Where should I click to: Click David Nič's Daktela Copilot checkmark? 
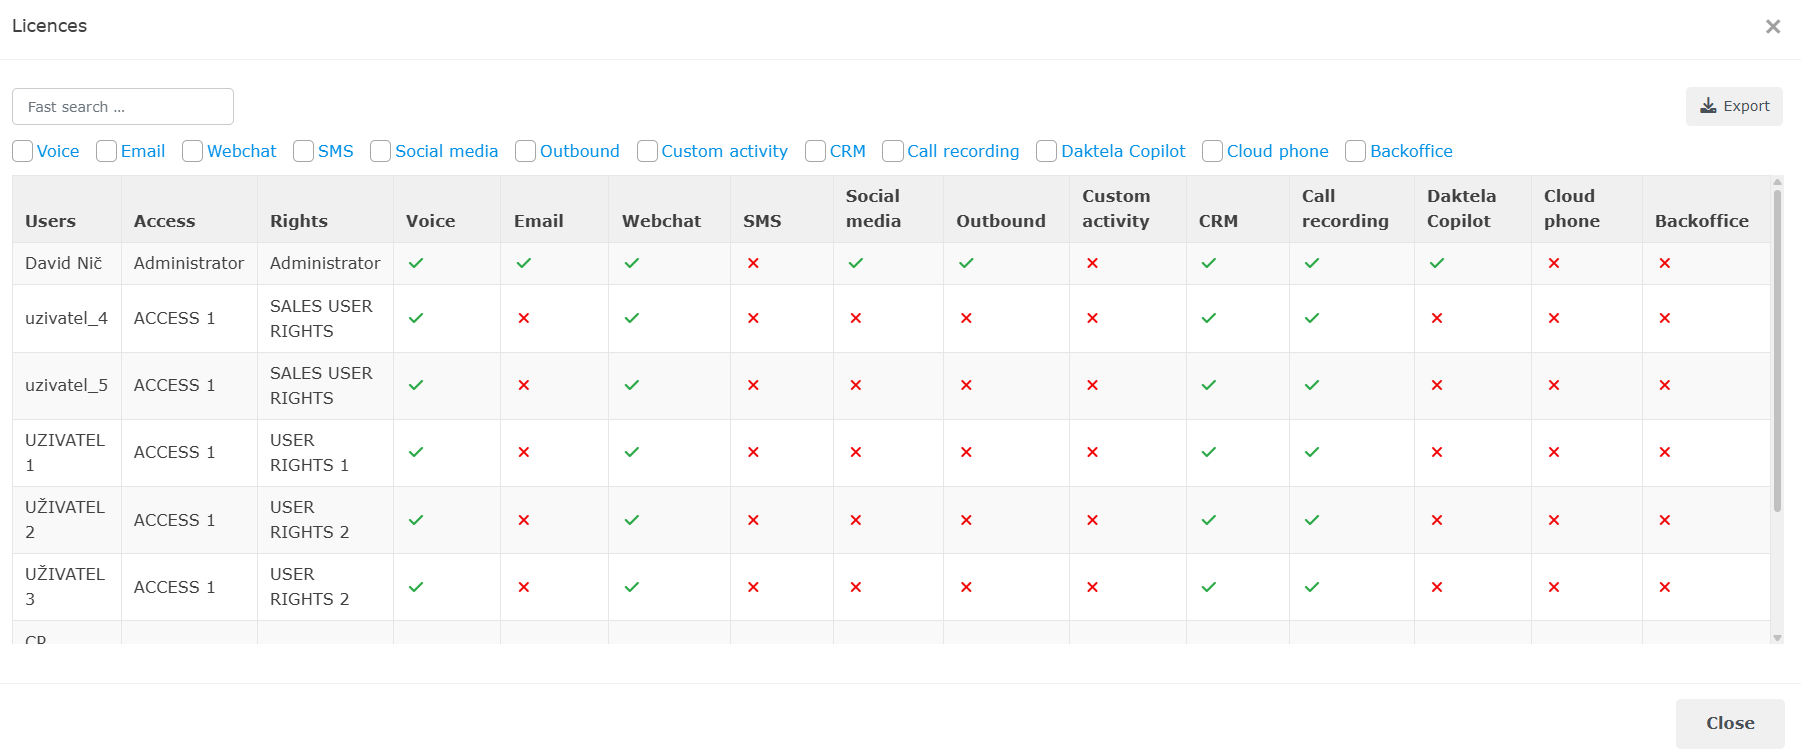pos(1437,263)
